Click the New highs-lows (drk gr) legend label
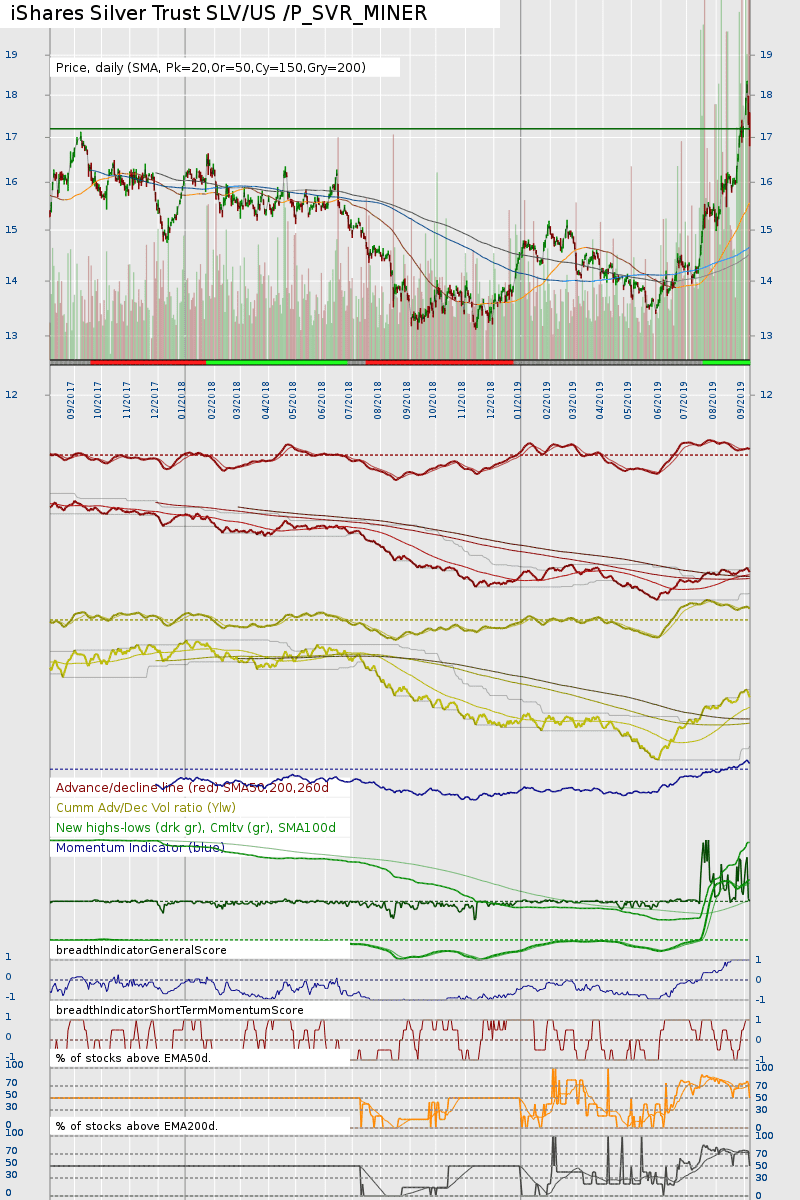 (196, 828)
